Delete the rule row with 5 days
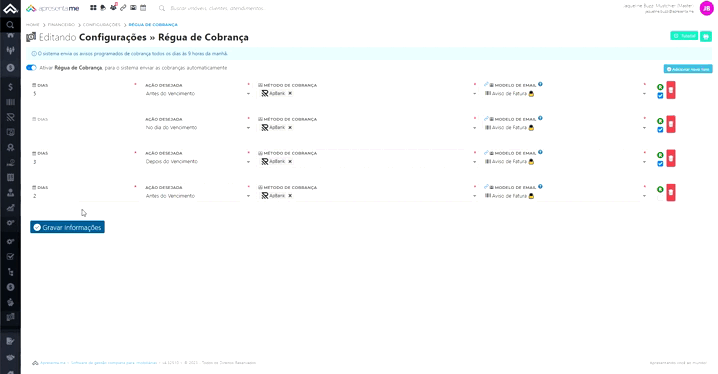The width and height of the screenshot is (718, 374). point(670,90)
